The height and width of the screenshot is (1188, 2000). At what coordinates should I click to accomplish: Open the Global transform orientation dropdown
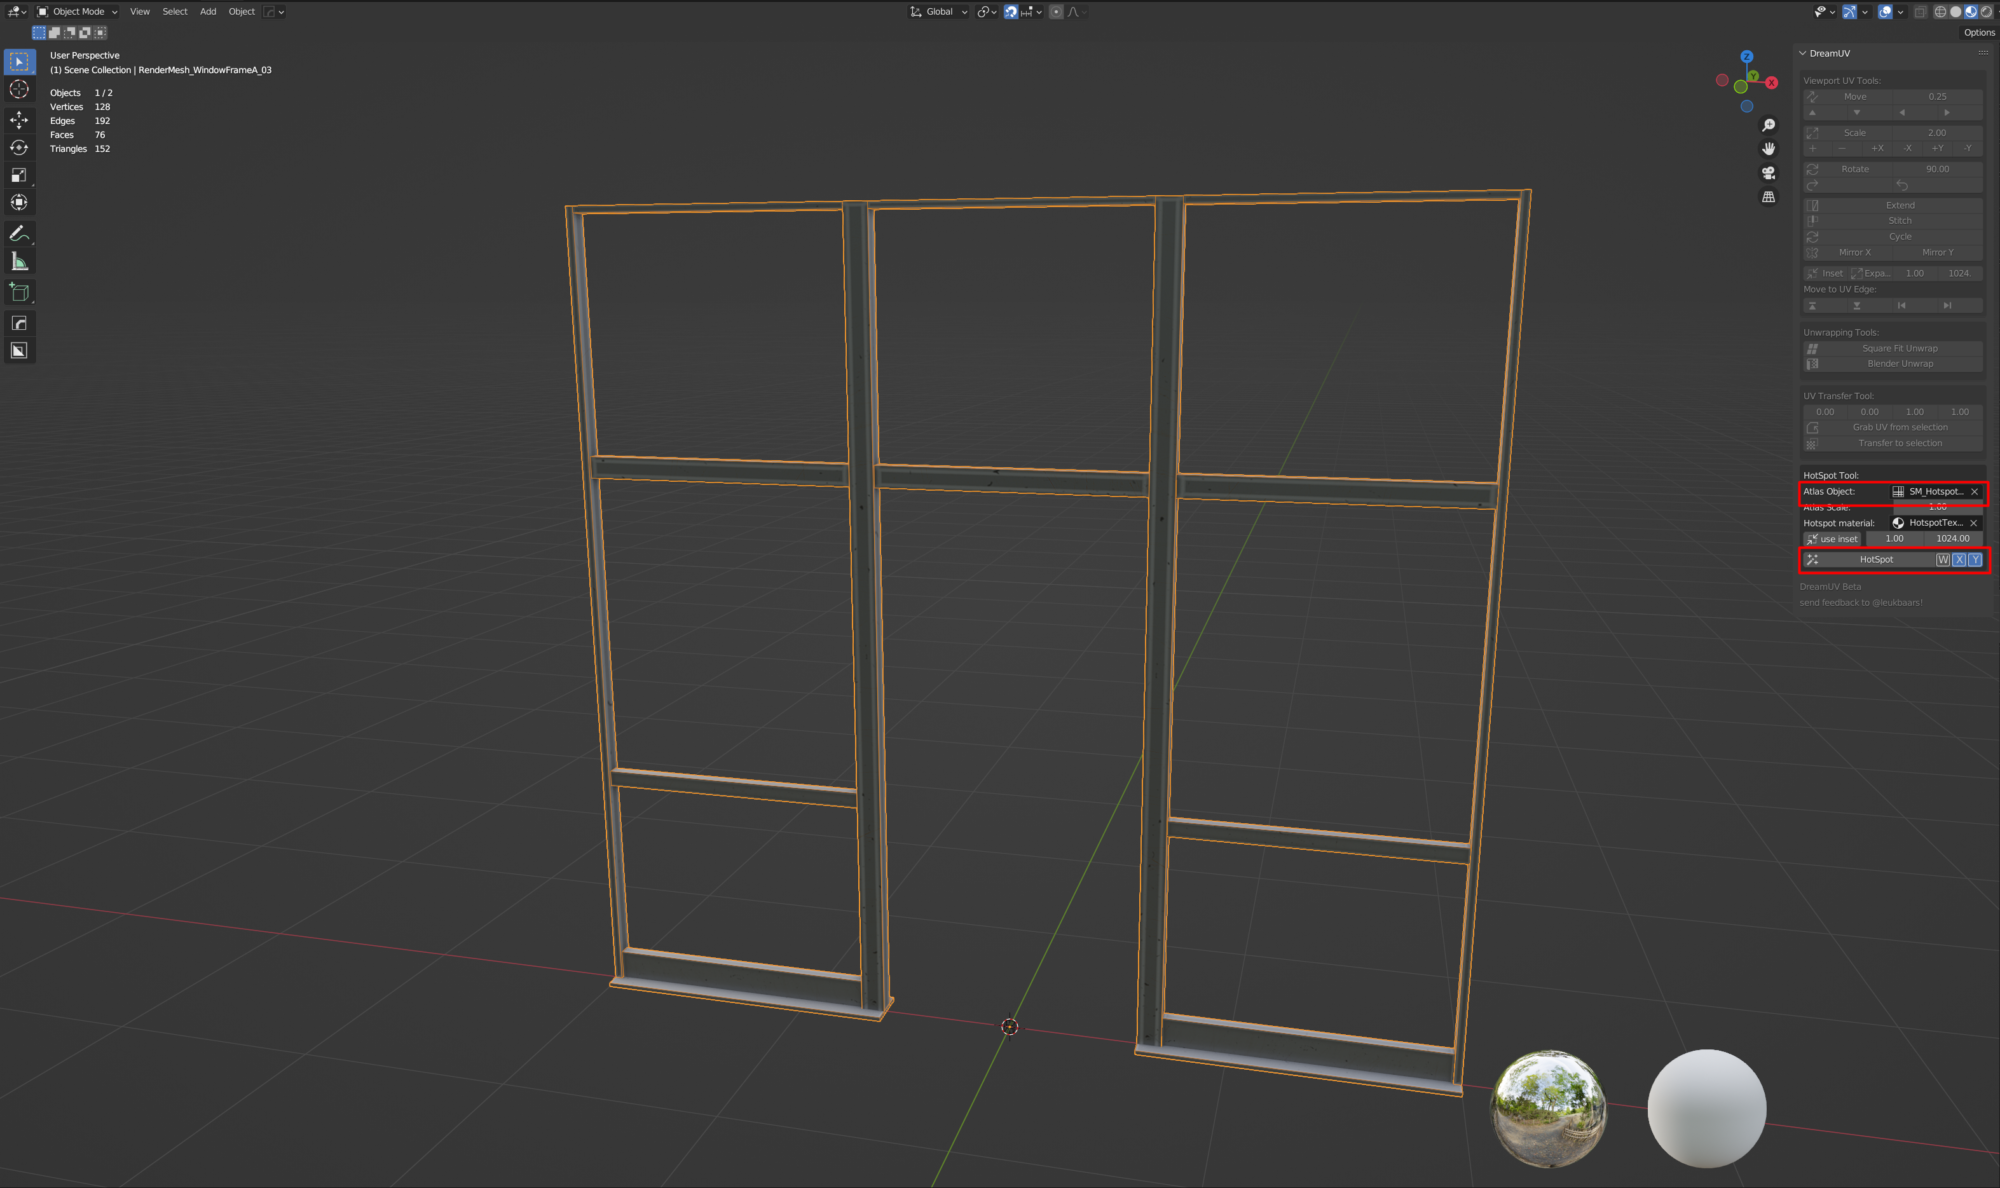click(939, 12)
